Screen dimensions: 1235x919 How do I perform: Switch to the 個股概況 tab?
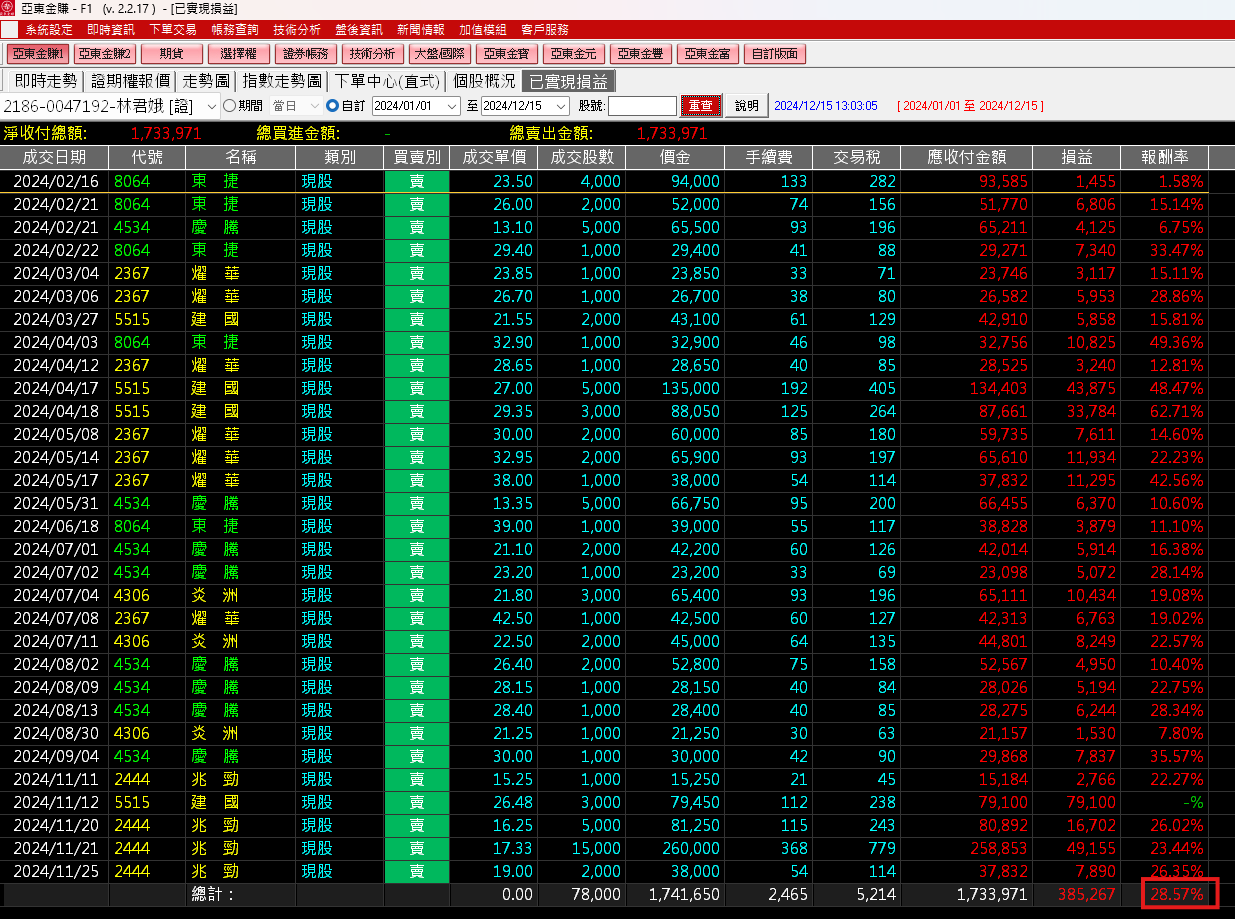click(x=485, y=81)
